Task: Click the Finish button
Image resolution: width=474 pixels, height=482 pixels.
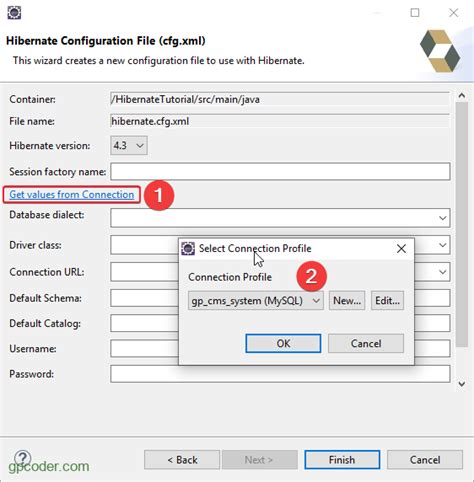Action: tap(342, 460)
